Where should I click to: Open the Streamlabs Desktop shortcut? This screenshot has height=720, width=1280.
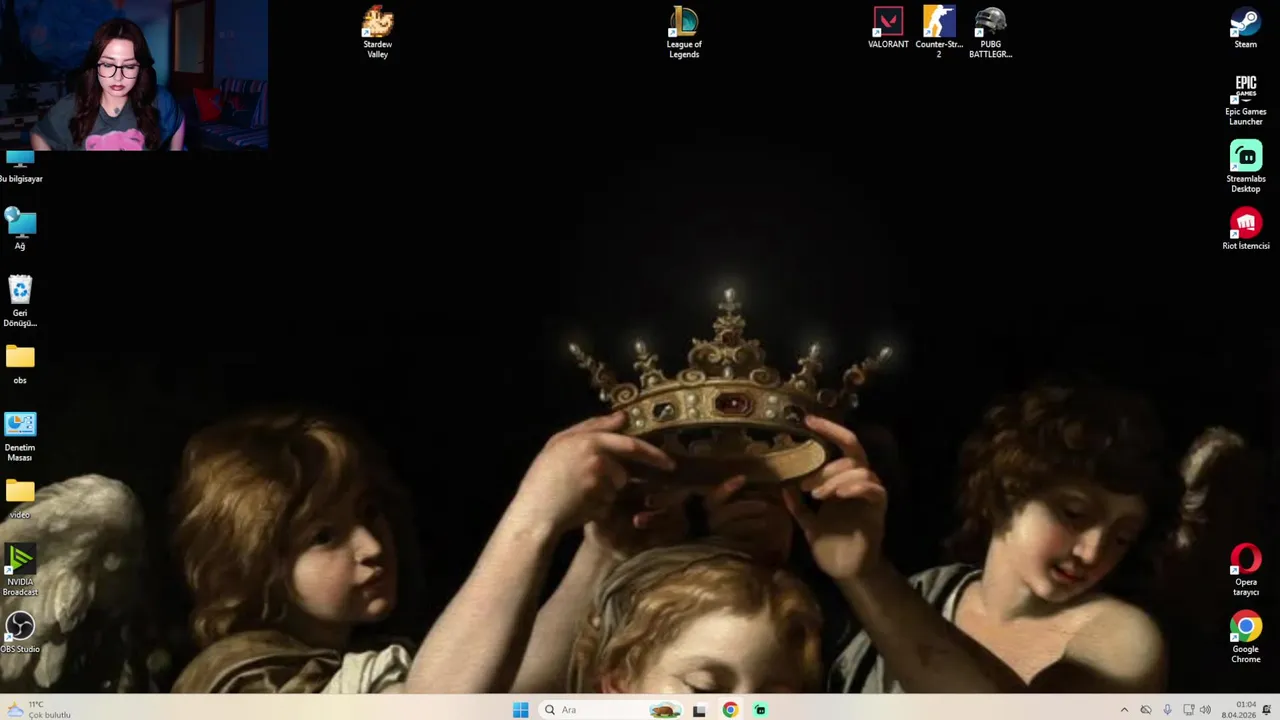[x=1245, y=166]
